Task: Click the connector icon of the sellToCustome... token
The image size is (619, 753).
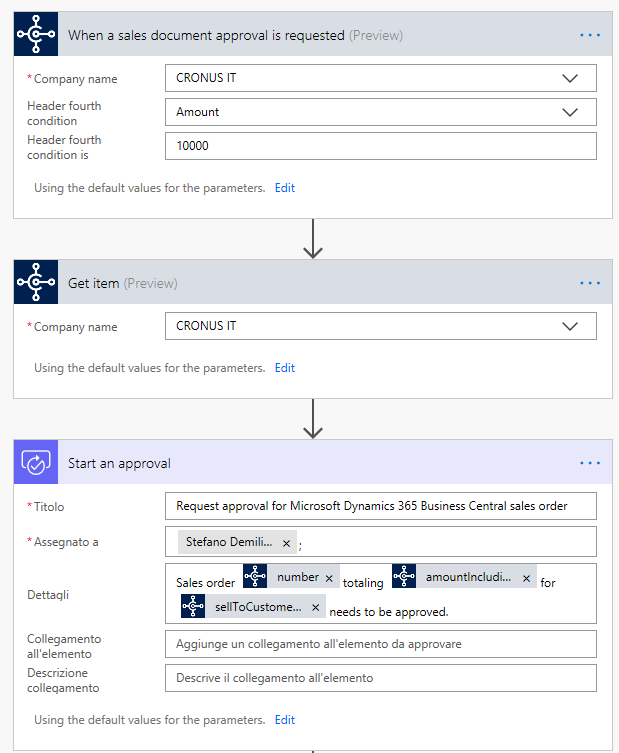Action: click(x=193, y=606)
